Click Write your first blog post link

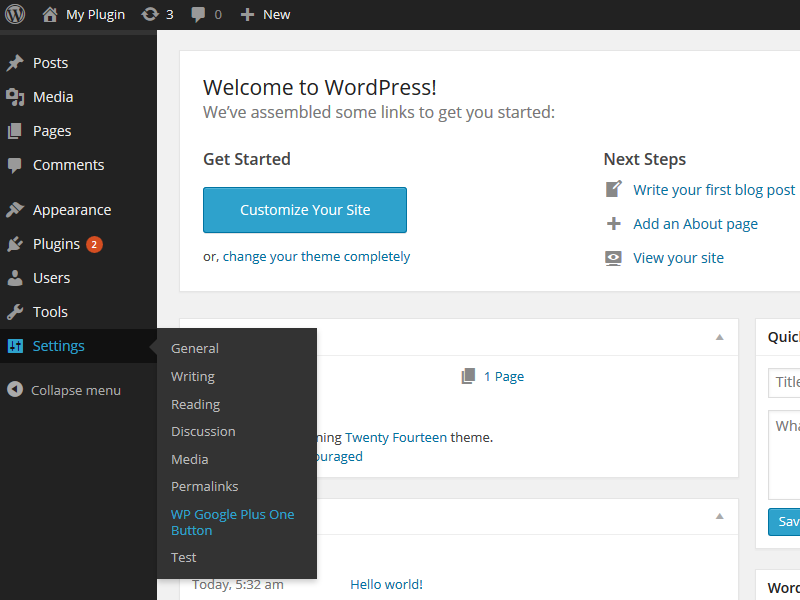pyautogui.click(x=714, y=190)
